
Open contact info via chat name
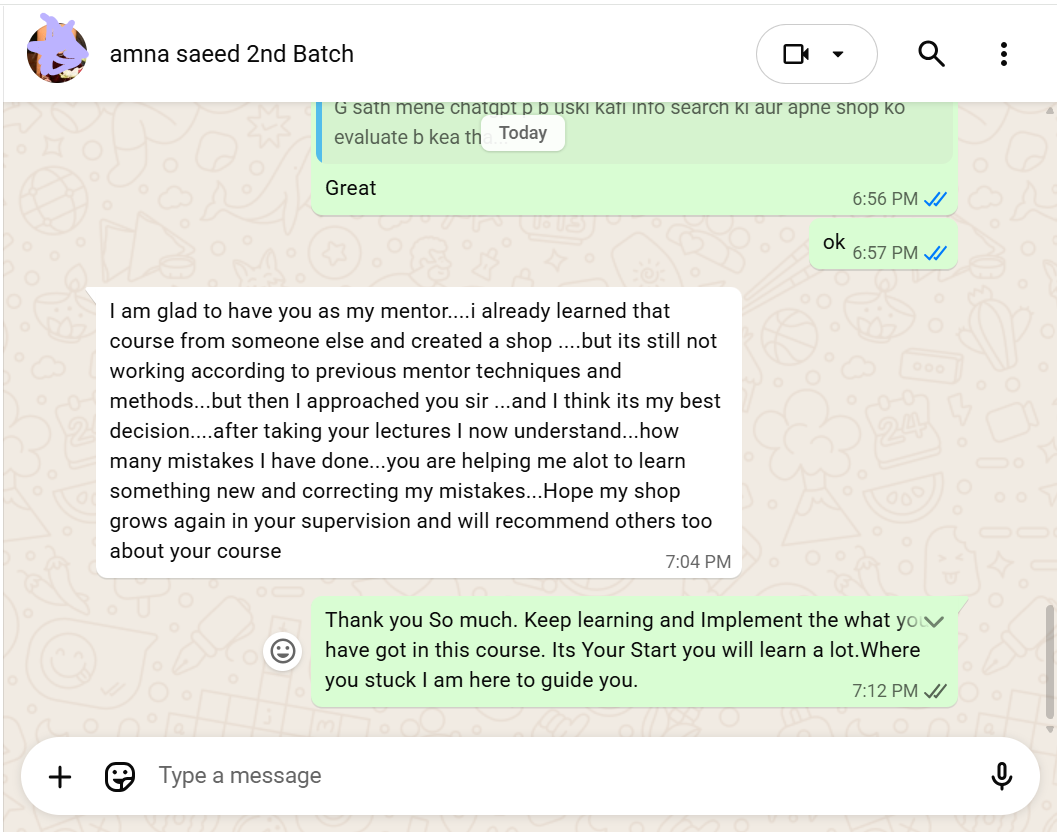(x=231, y=54)
